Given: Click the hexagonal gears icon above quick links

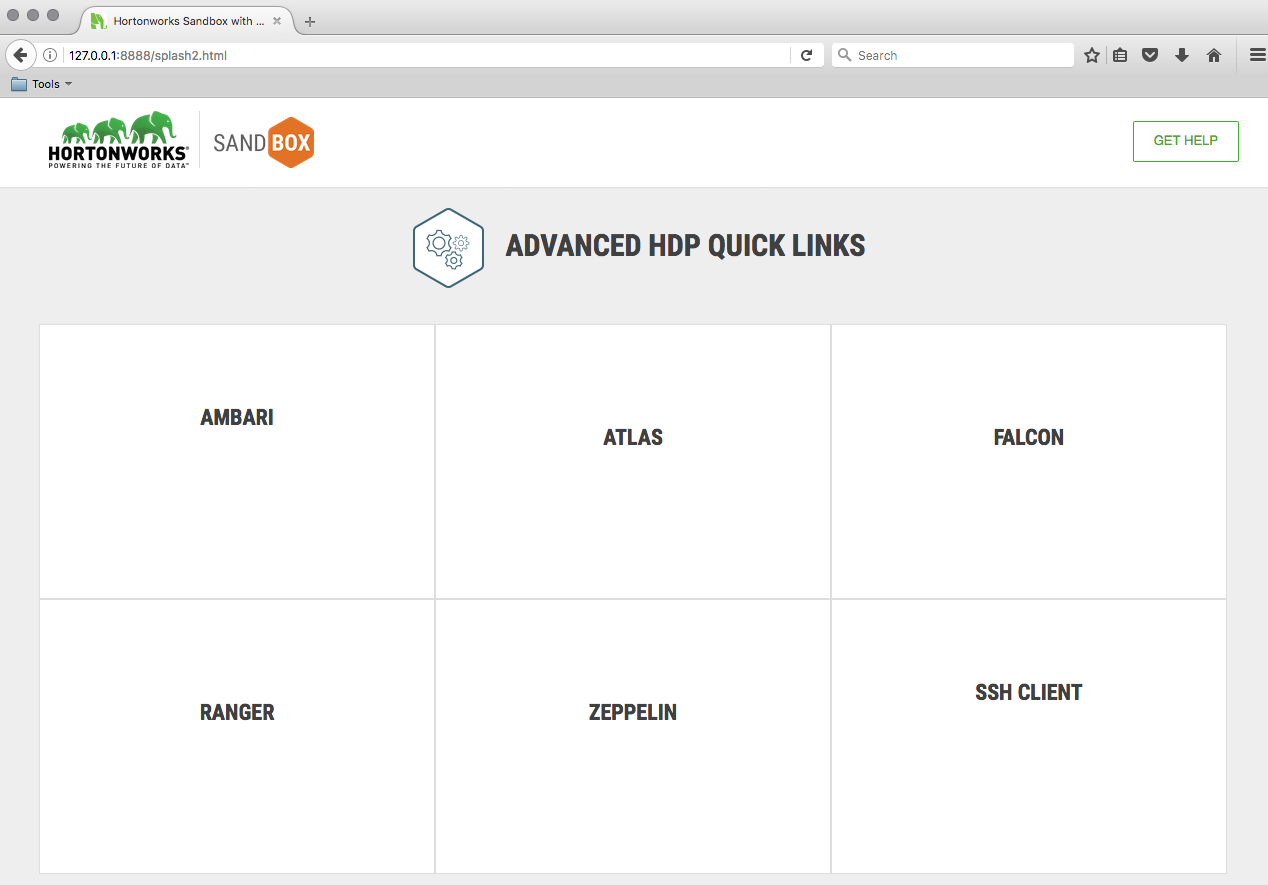Looking at the screenshot, I should (x=448, y=246).
